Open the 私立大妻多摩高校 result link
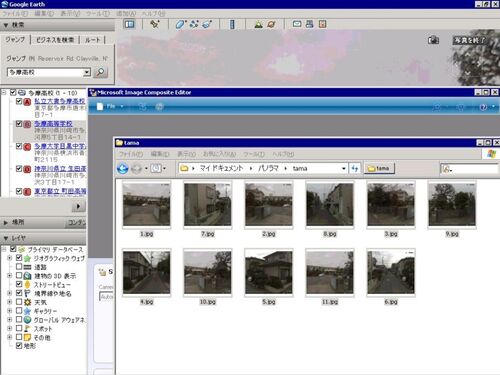 click(60, 101)
